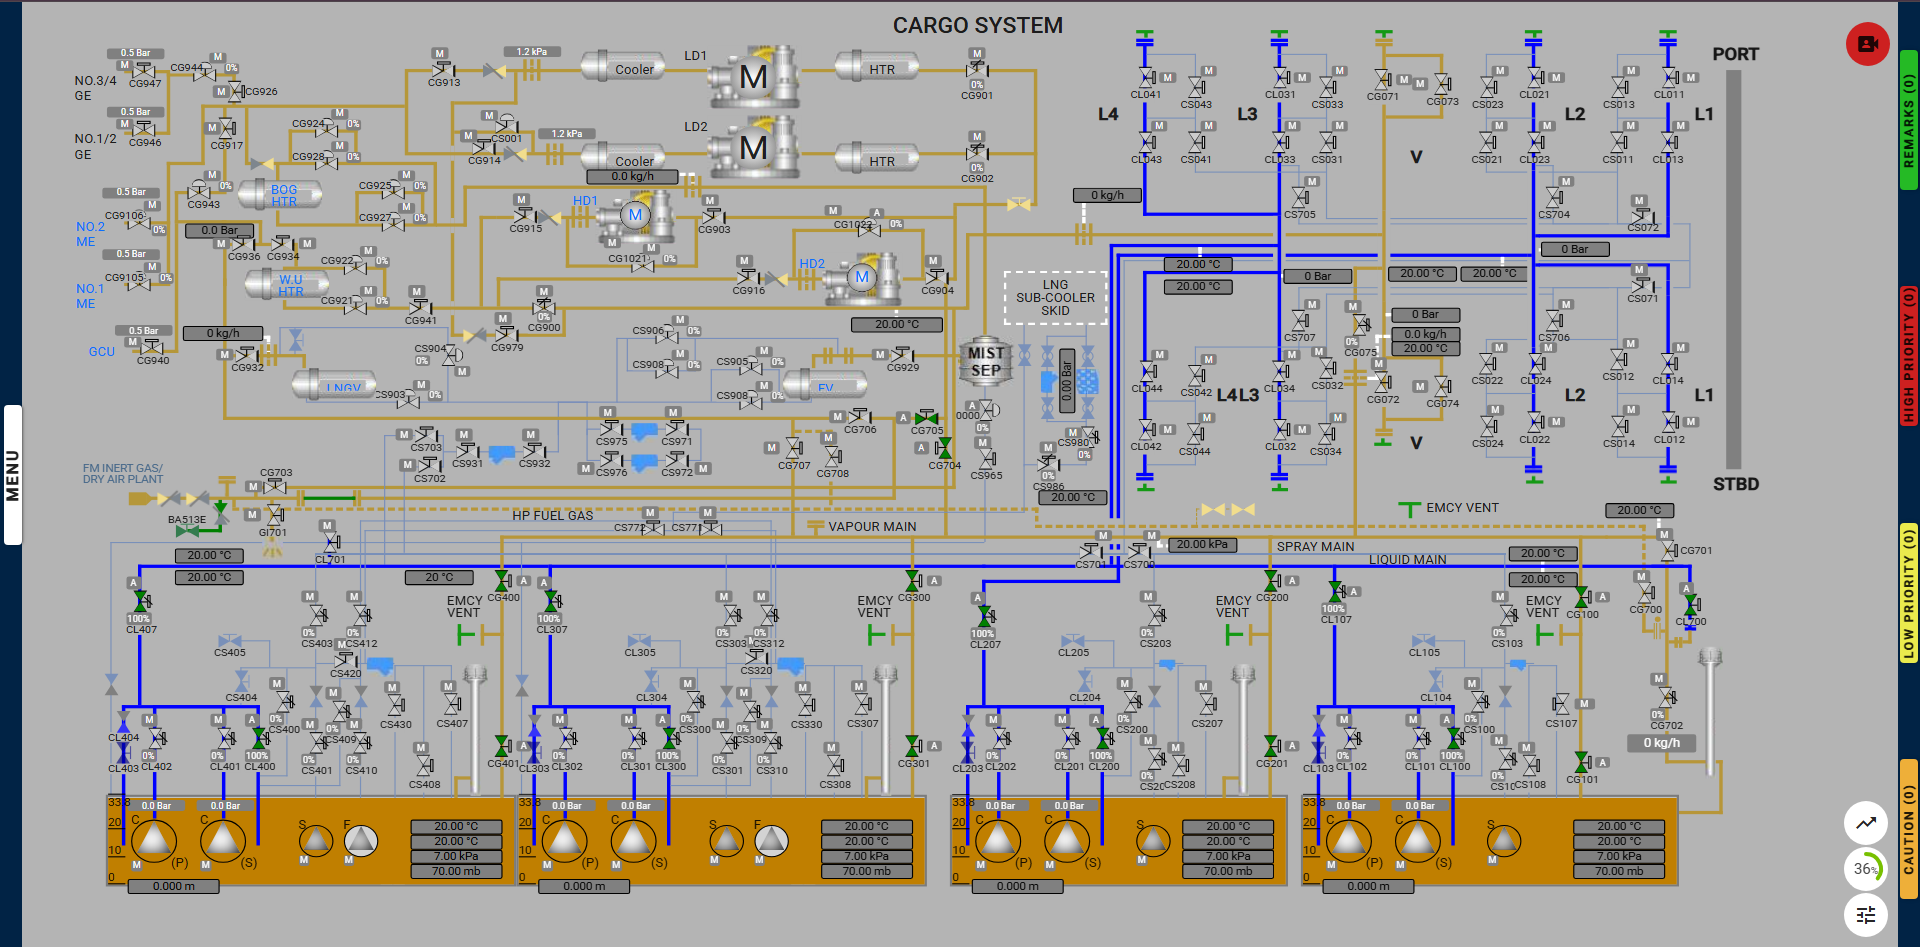Expand the REMARKS (0) panel
1920x947 pixels.
coord(1909,120)
